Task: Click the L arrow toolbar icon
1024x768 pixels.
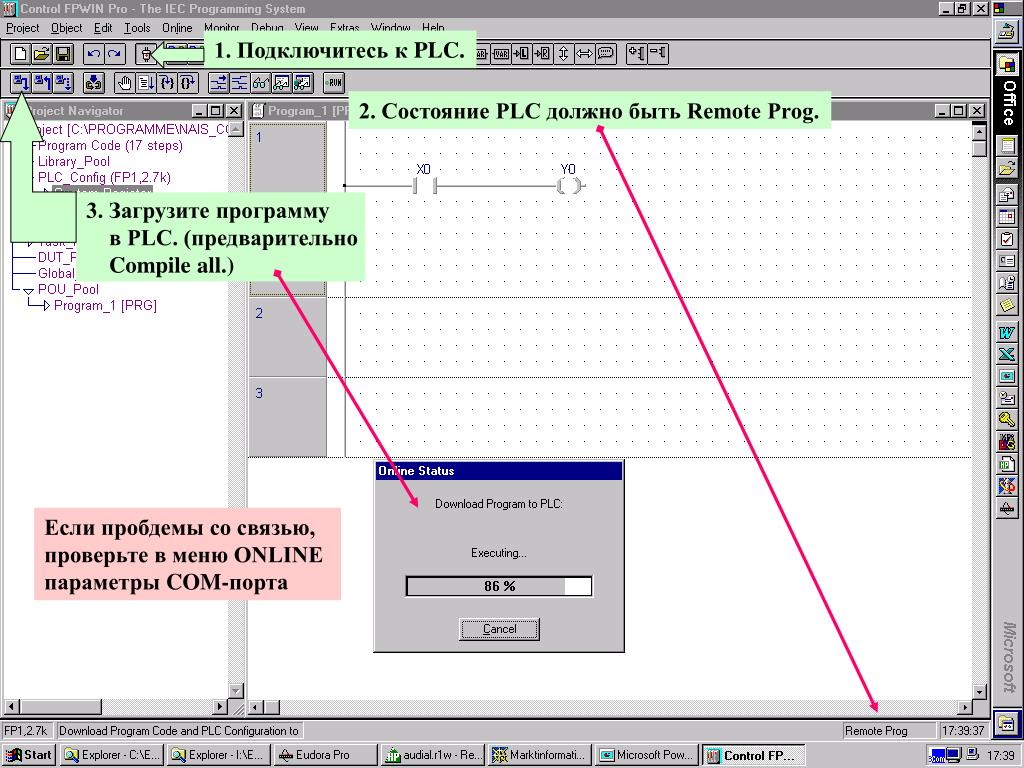Action: [x=521, y=54]
